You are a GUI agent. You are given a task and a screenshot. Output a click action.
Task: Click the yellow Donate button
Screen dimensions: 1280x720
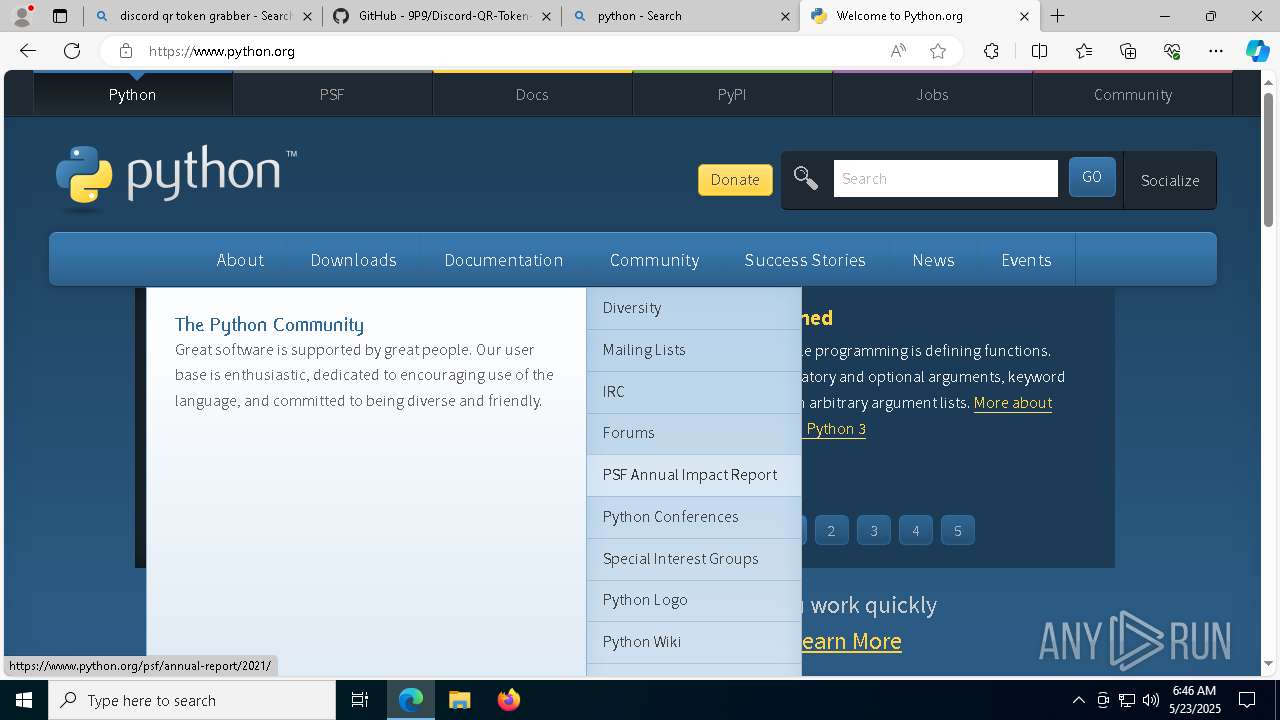click(735, 180)
